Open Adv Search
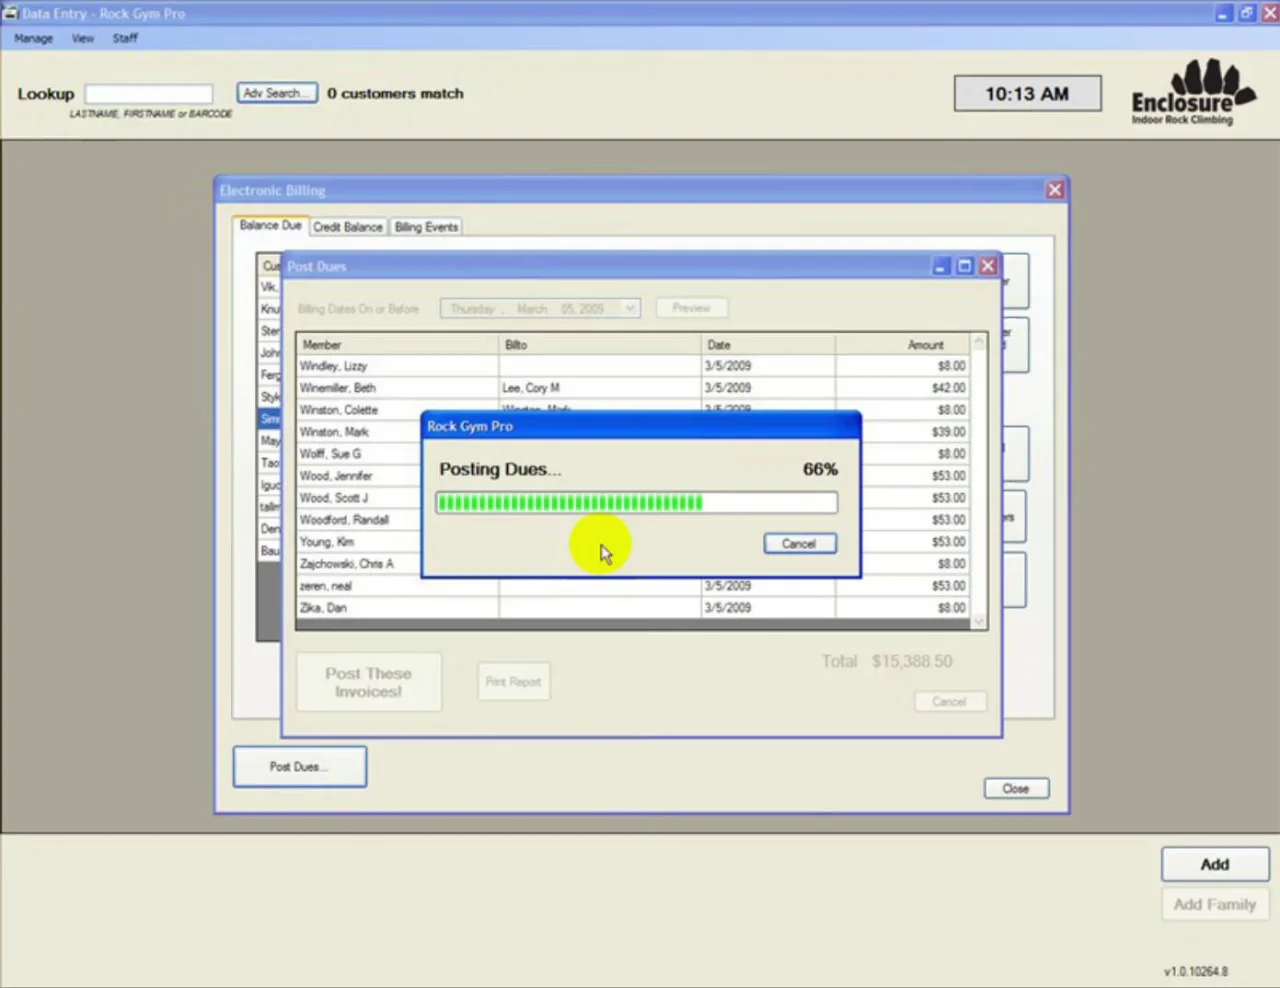 (277, 93)
